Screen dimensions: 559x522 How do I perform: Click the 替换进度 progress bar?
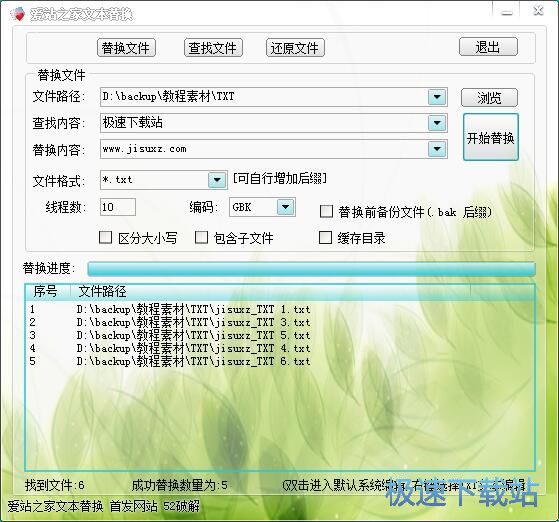click(x=311, y=269)
